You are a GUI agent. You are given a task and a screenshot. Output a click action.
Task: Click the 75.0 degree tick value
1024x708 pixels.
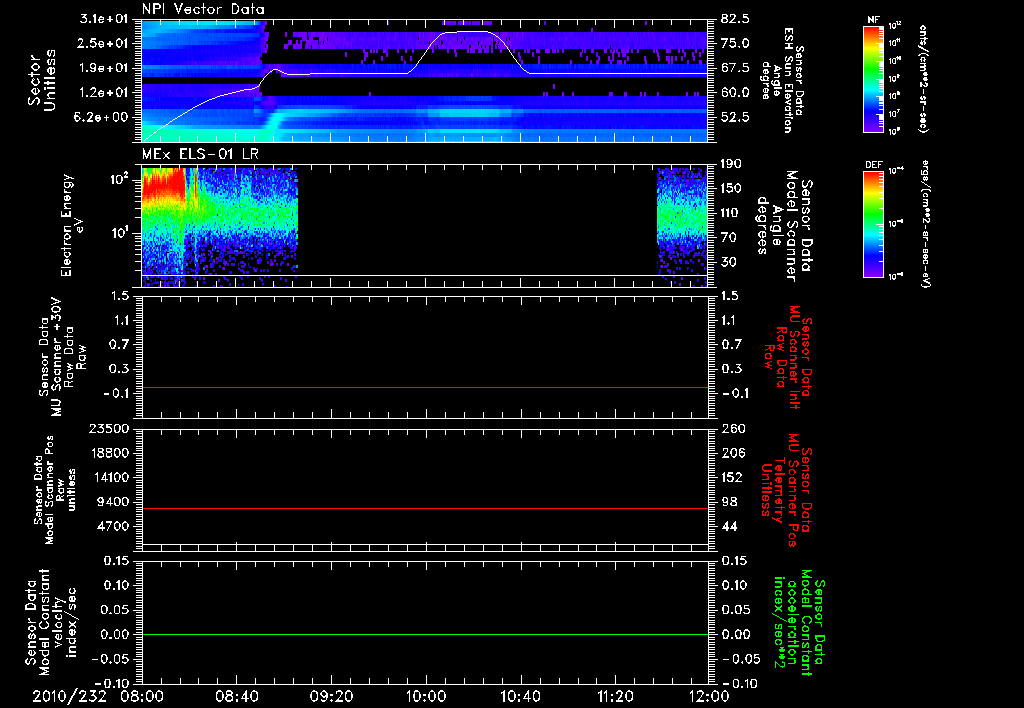tap(735, 43)
